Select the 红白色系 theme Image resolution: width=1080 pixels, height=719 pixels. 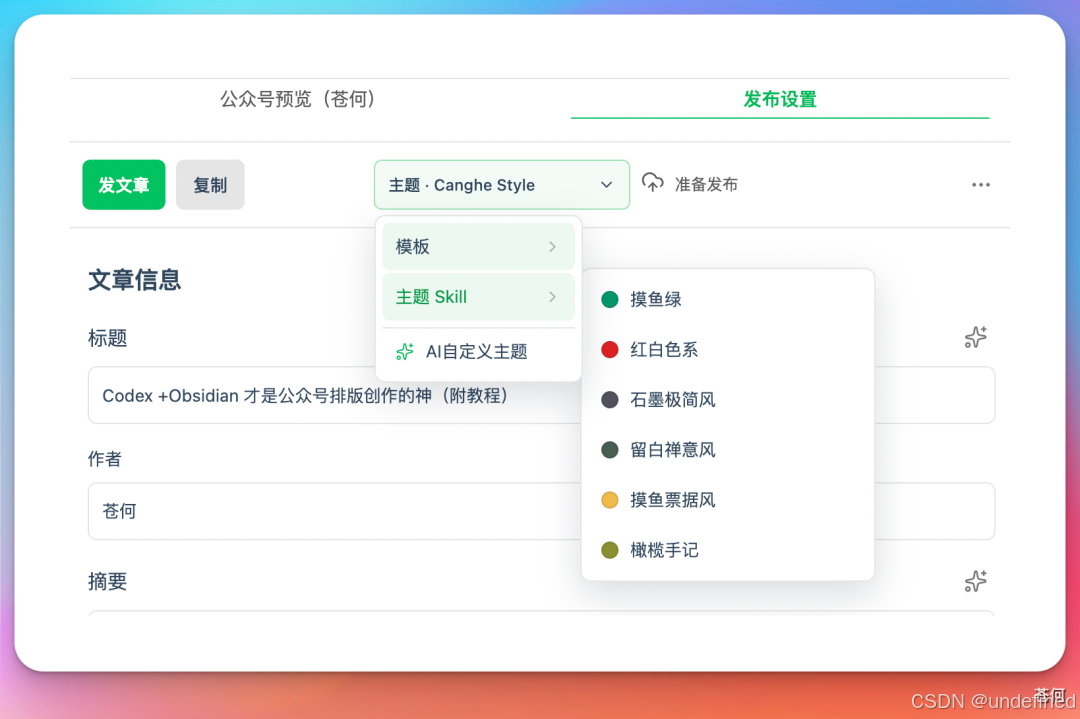727,349
